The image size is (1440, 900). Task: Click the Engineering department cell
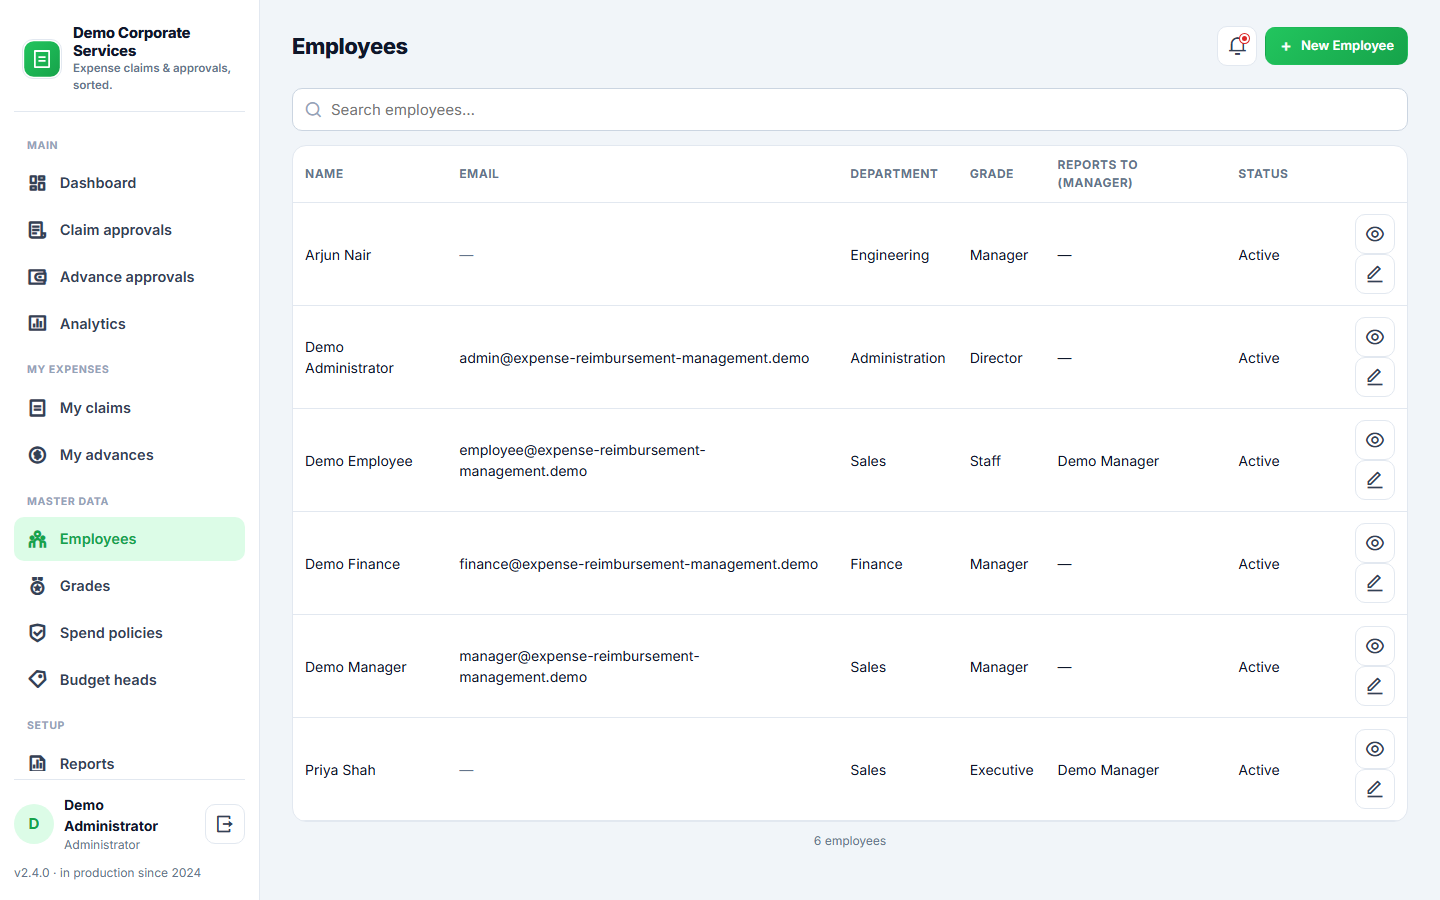pos(890,255)
